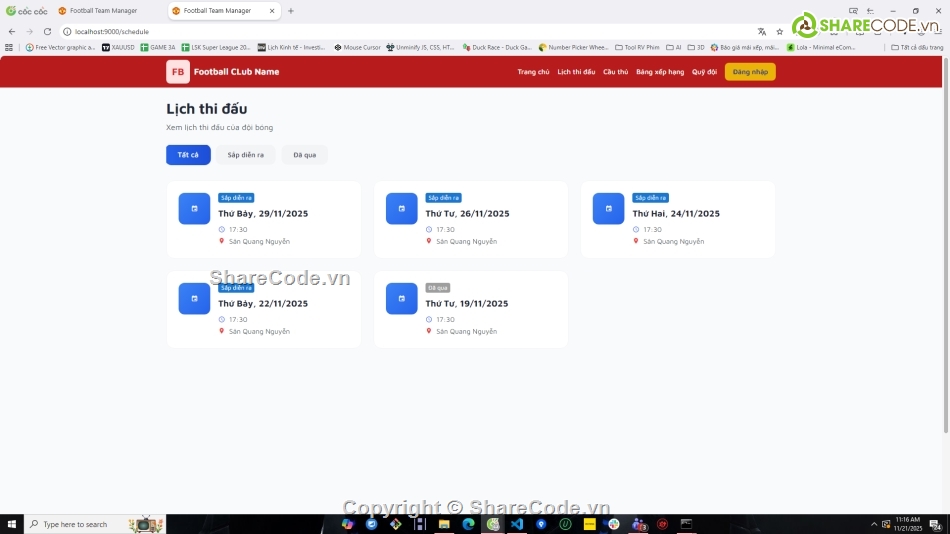Click the Đã qua badge on 19/11/2025 card

[437, 288]
